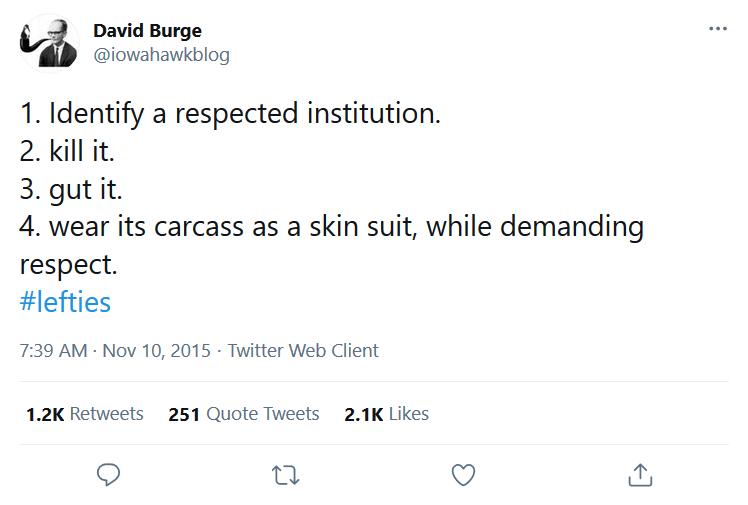Open the three-dot more options menu

coord(718,29)
